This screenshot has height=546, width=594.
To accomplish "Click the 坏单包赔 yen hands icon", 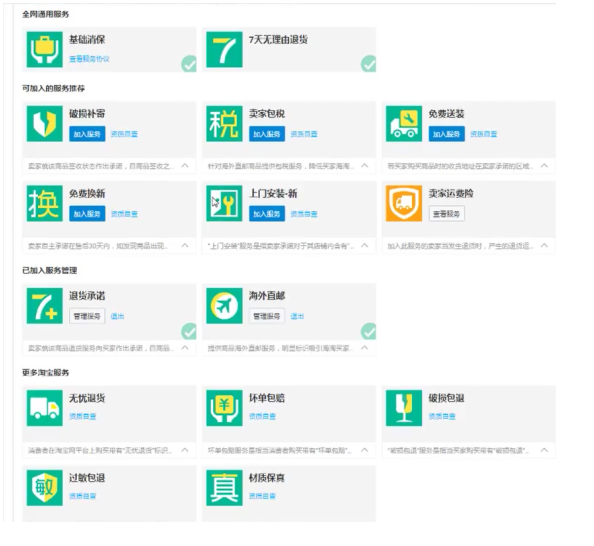I will 224,408.
